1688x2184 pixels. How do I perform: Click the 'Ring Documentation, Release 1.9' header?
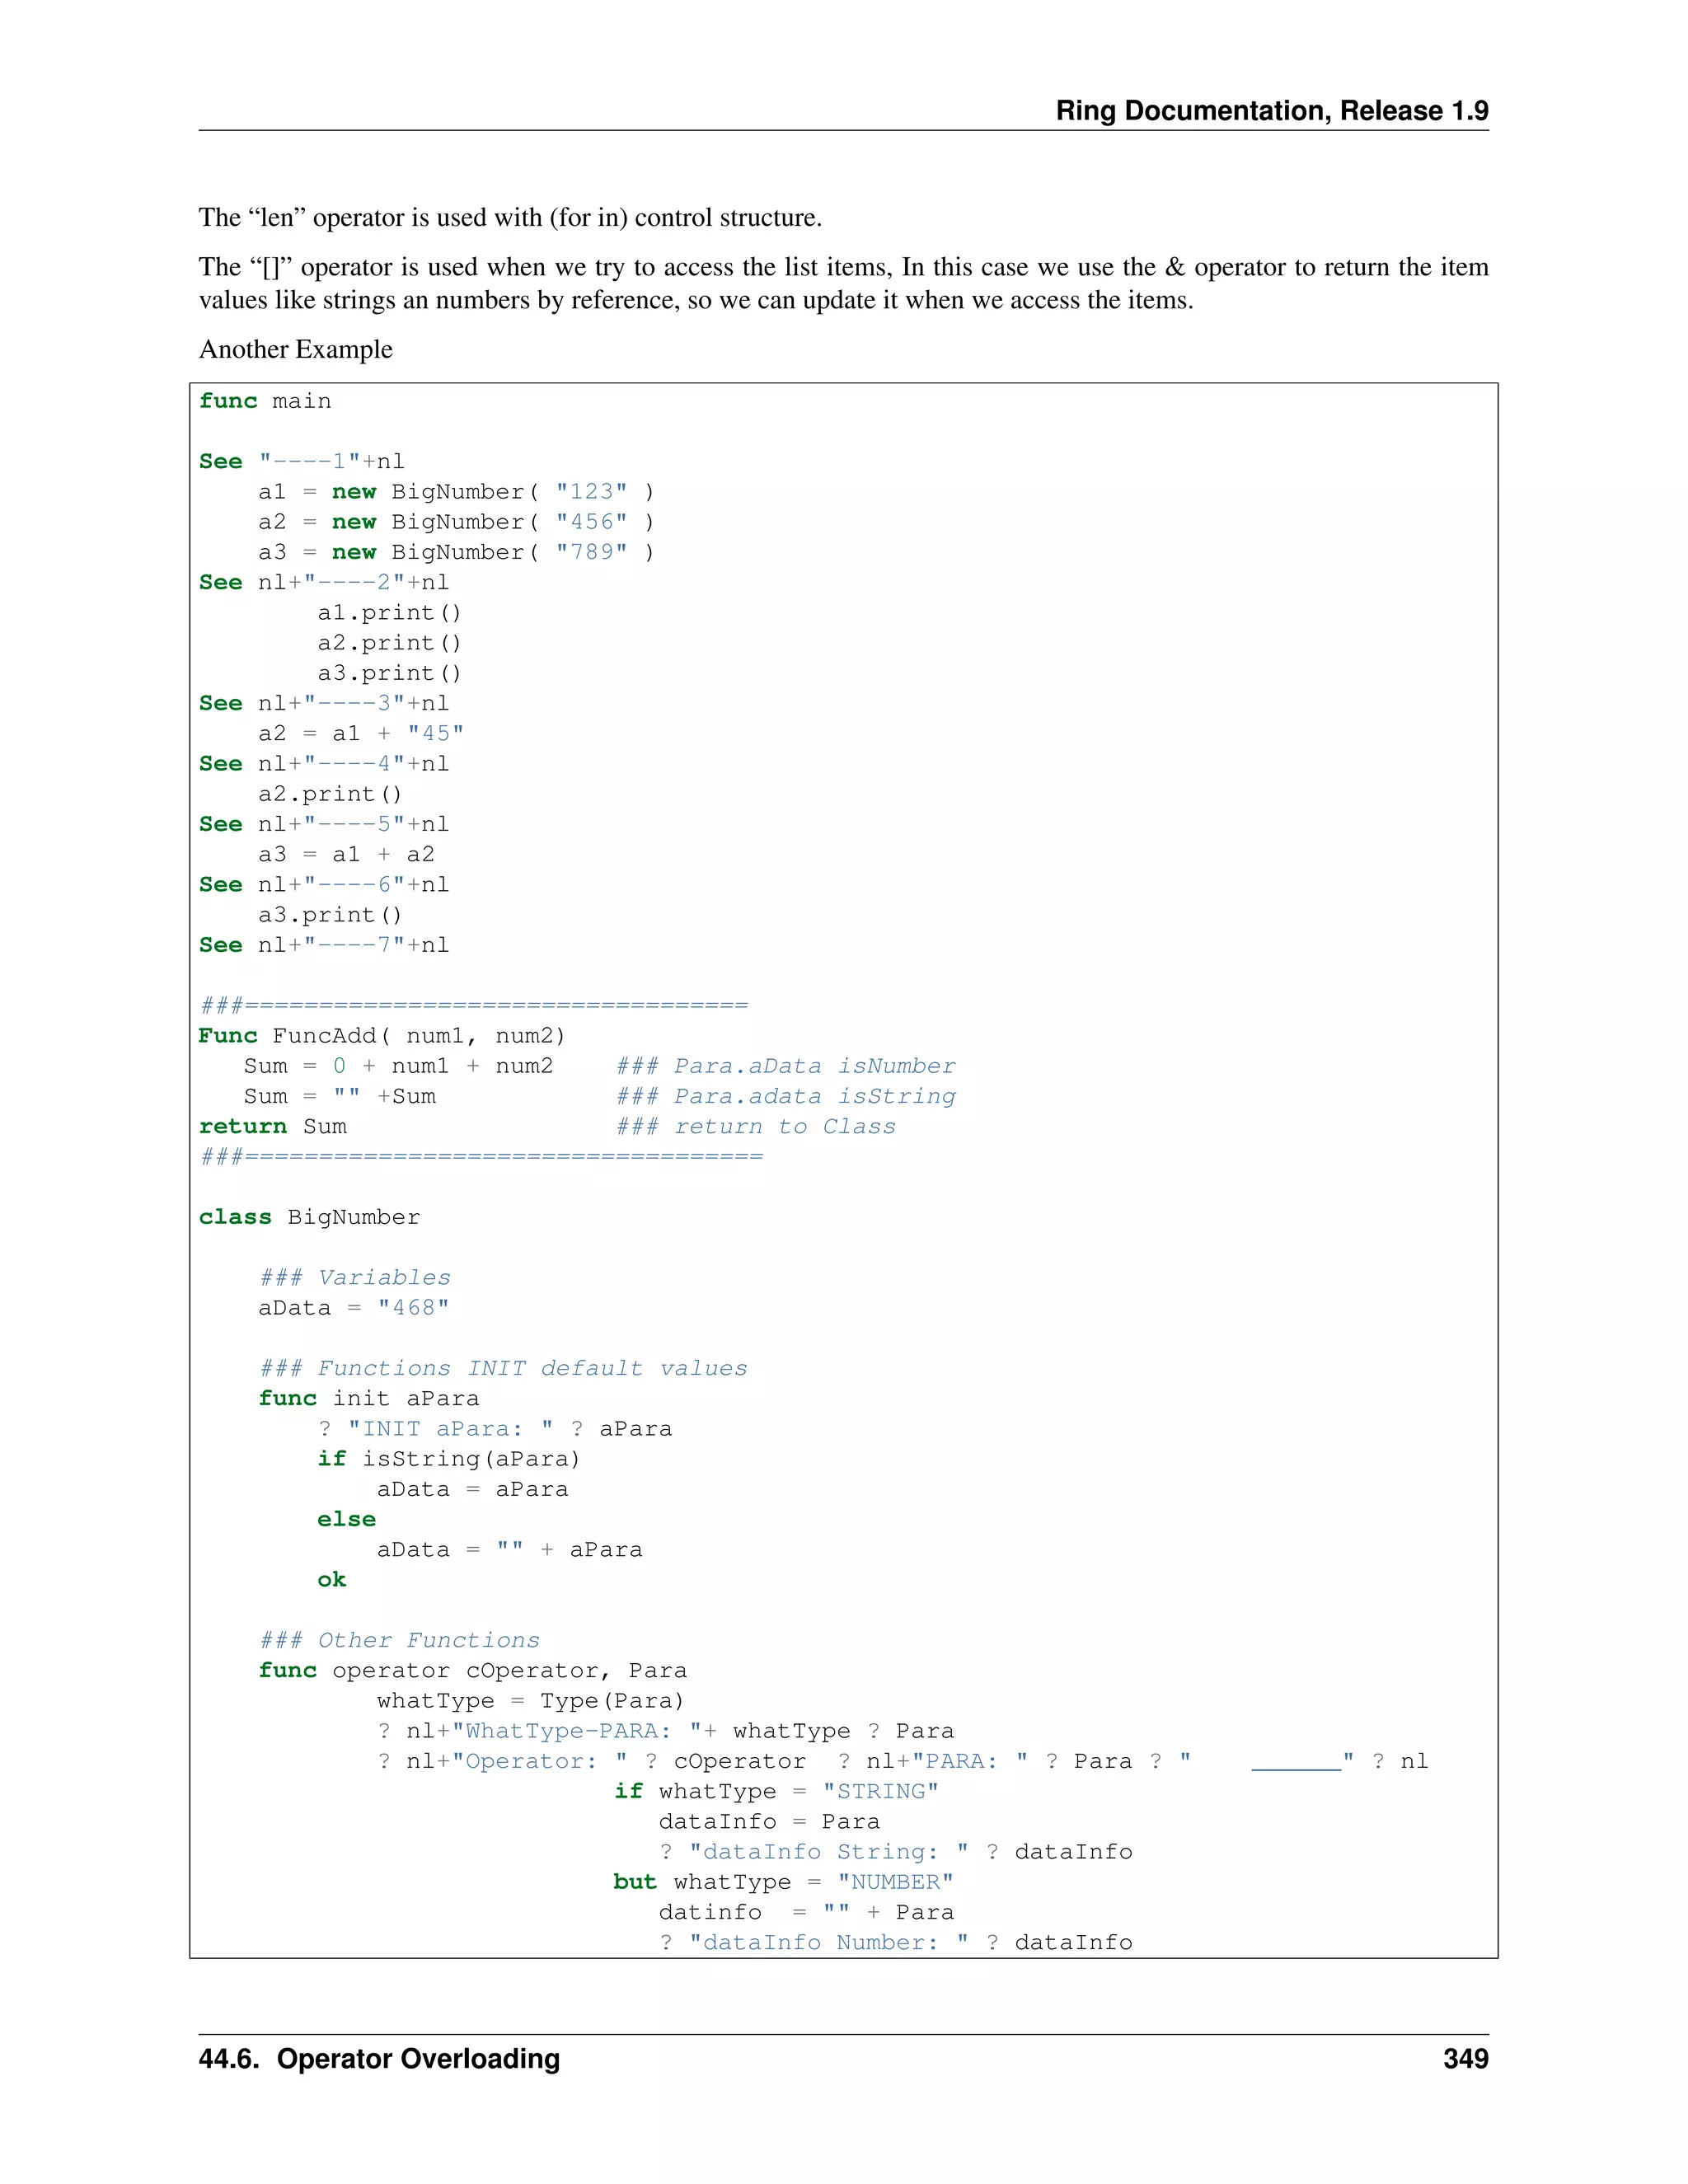[x=1271, y=110]
